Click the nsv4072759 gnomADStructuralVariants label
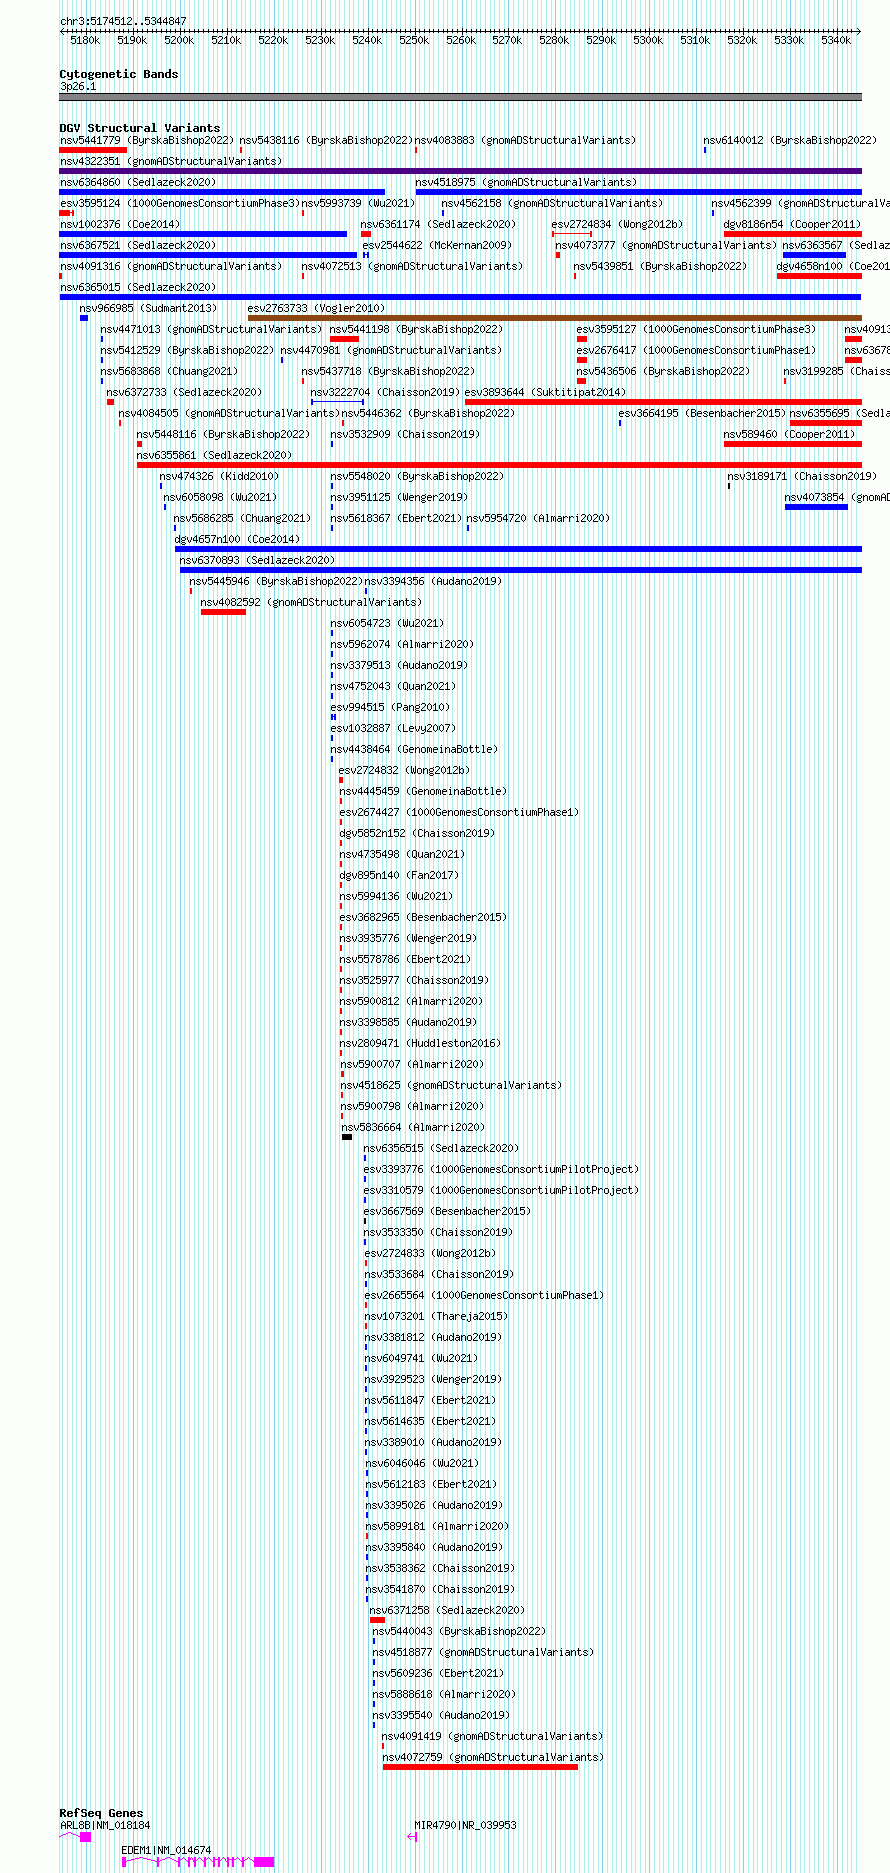 click(493, 1758)
